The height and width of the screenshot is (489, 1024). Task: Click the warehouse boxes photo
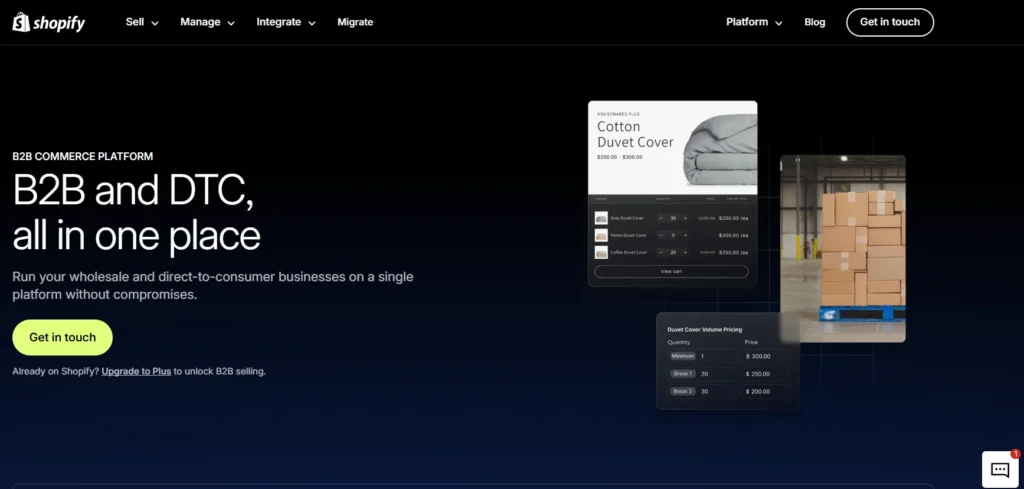(x=843, y=249)
